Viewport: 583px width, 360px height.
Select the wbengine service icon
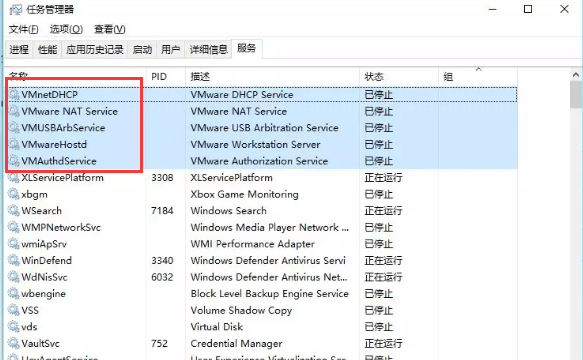pyautogui.click(x=14, y=293)
